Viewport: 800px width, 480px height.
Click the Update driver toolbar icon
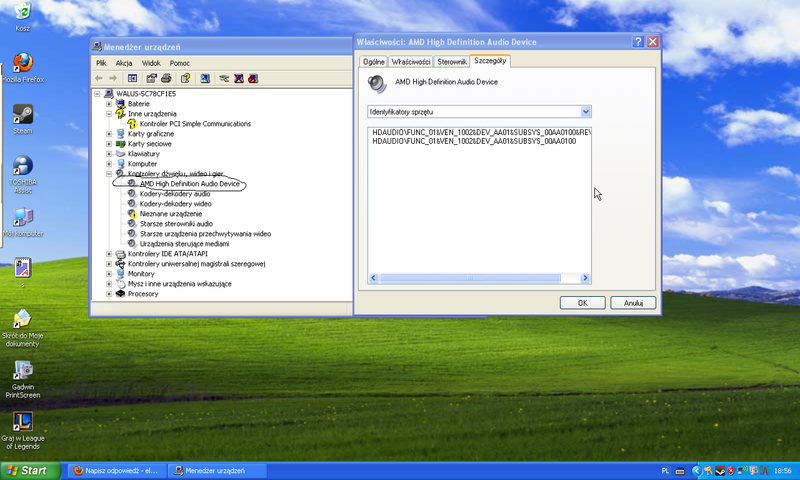pos(224,78)
